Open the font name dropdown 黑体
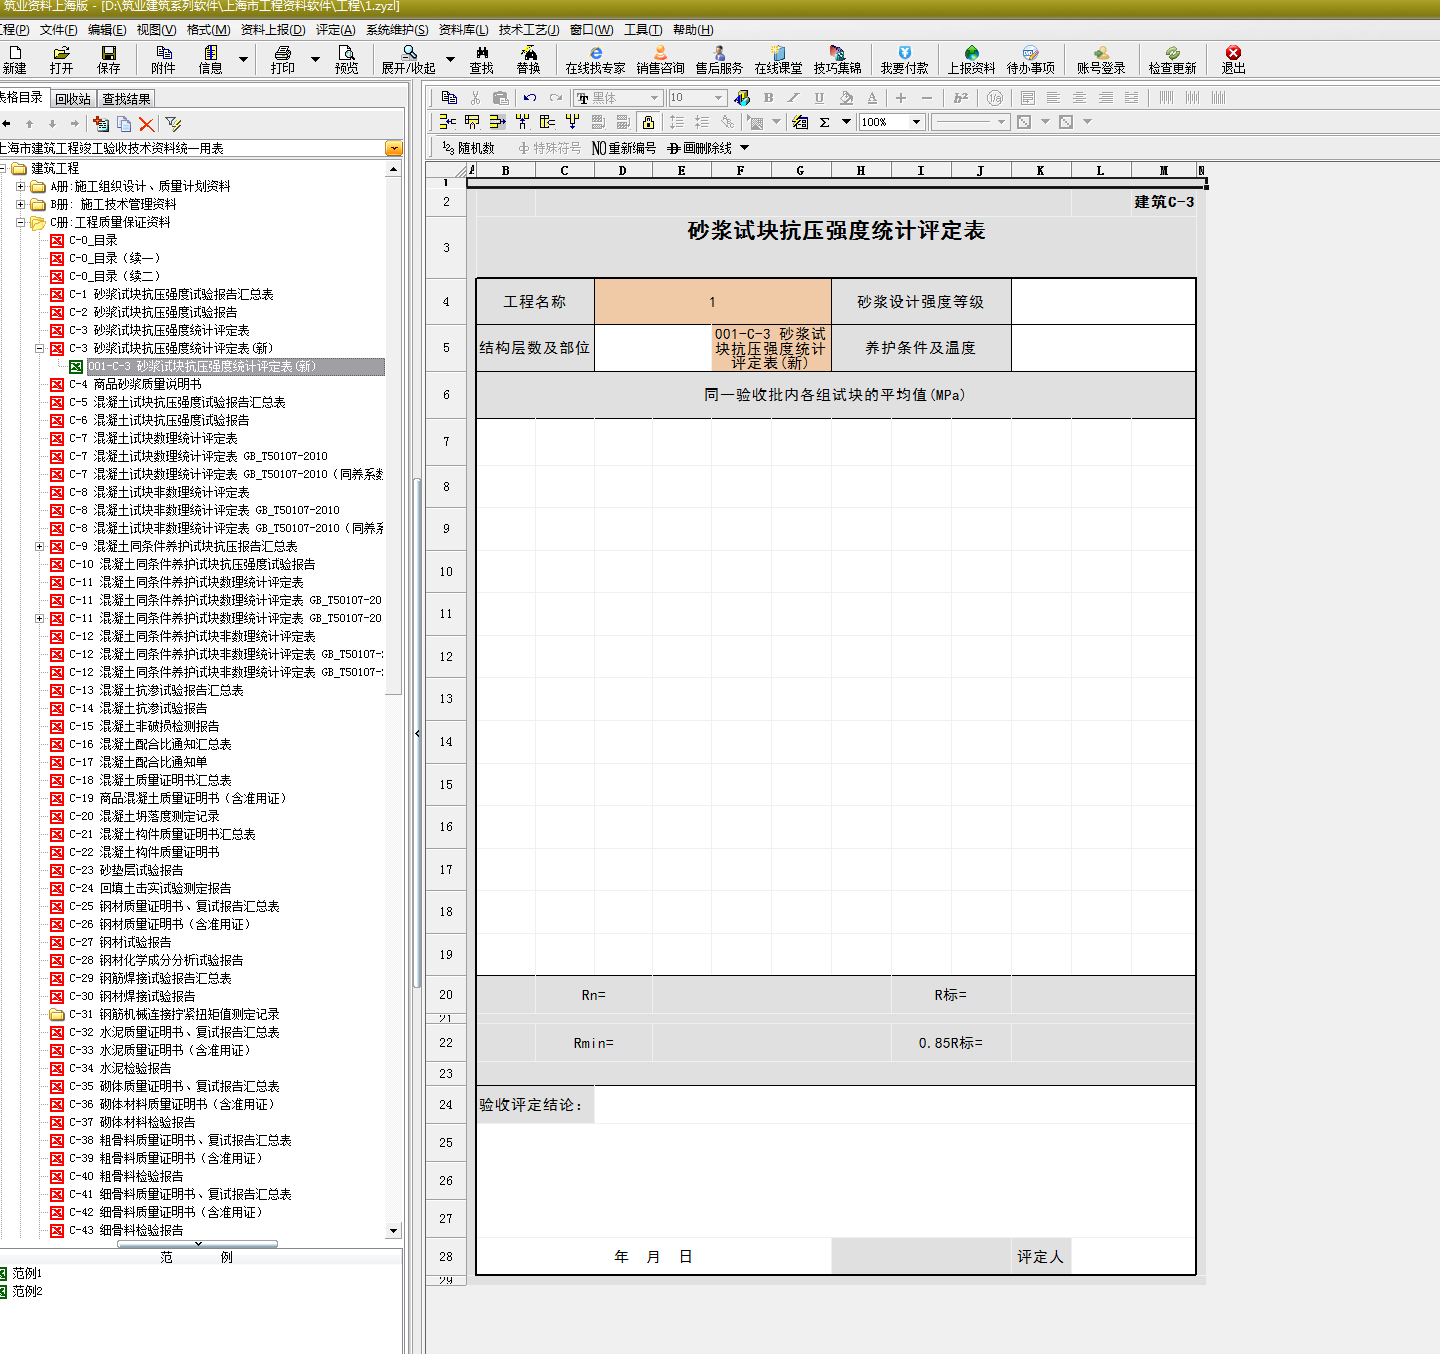The image size is (1440, 1354). (654, 98)
